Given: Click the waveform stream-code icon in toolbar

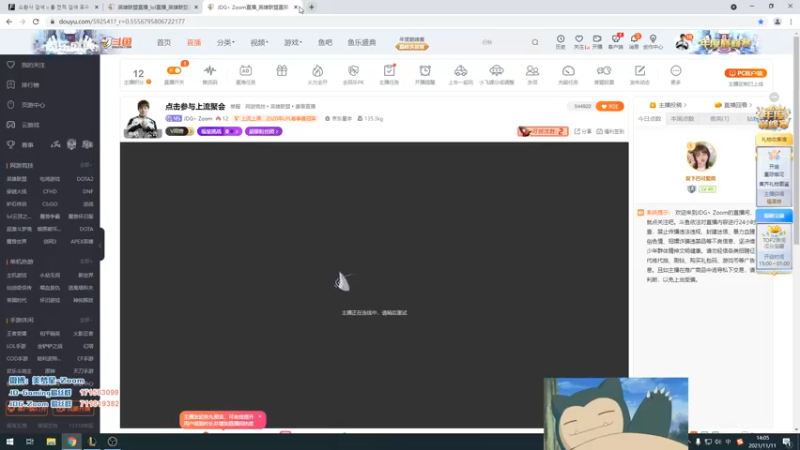Looking at the screenshot, I should (x=210, y=70).
